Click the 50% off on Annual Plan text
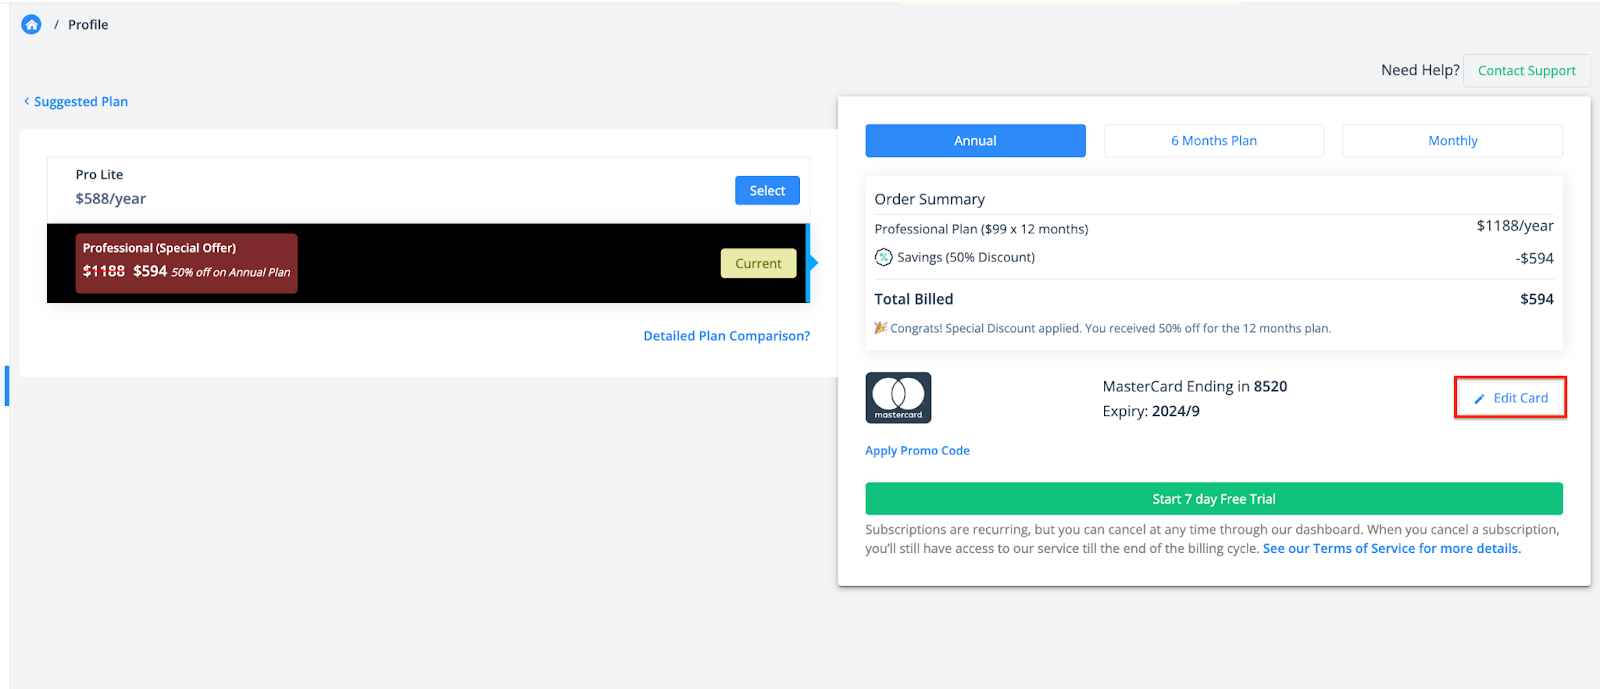The height and width of the screenshot is (689, 1600). click(x=231, y=272)
